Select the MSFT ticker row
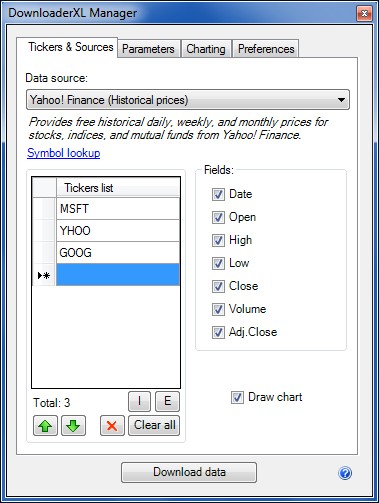 click(x=118, y=209)
